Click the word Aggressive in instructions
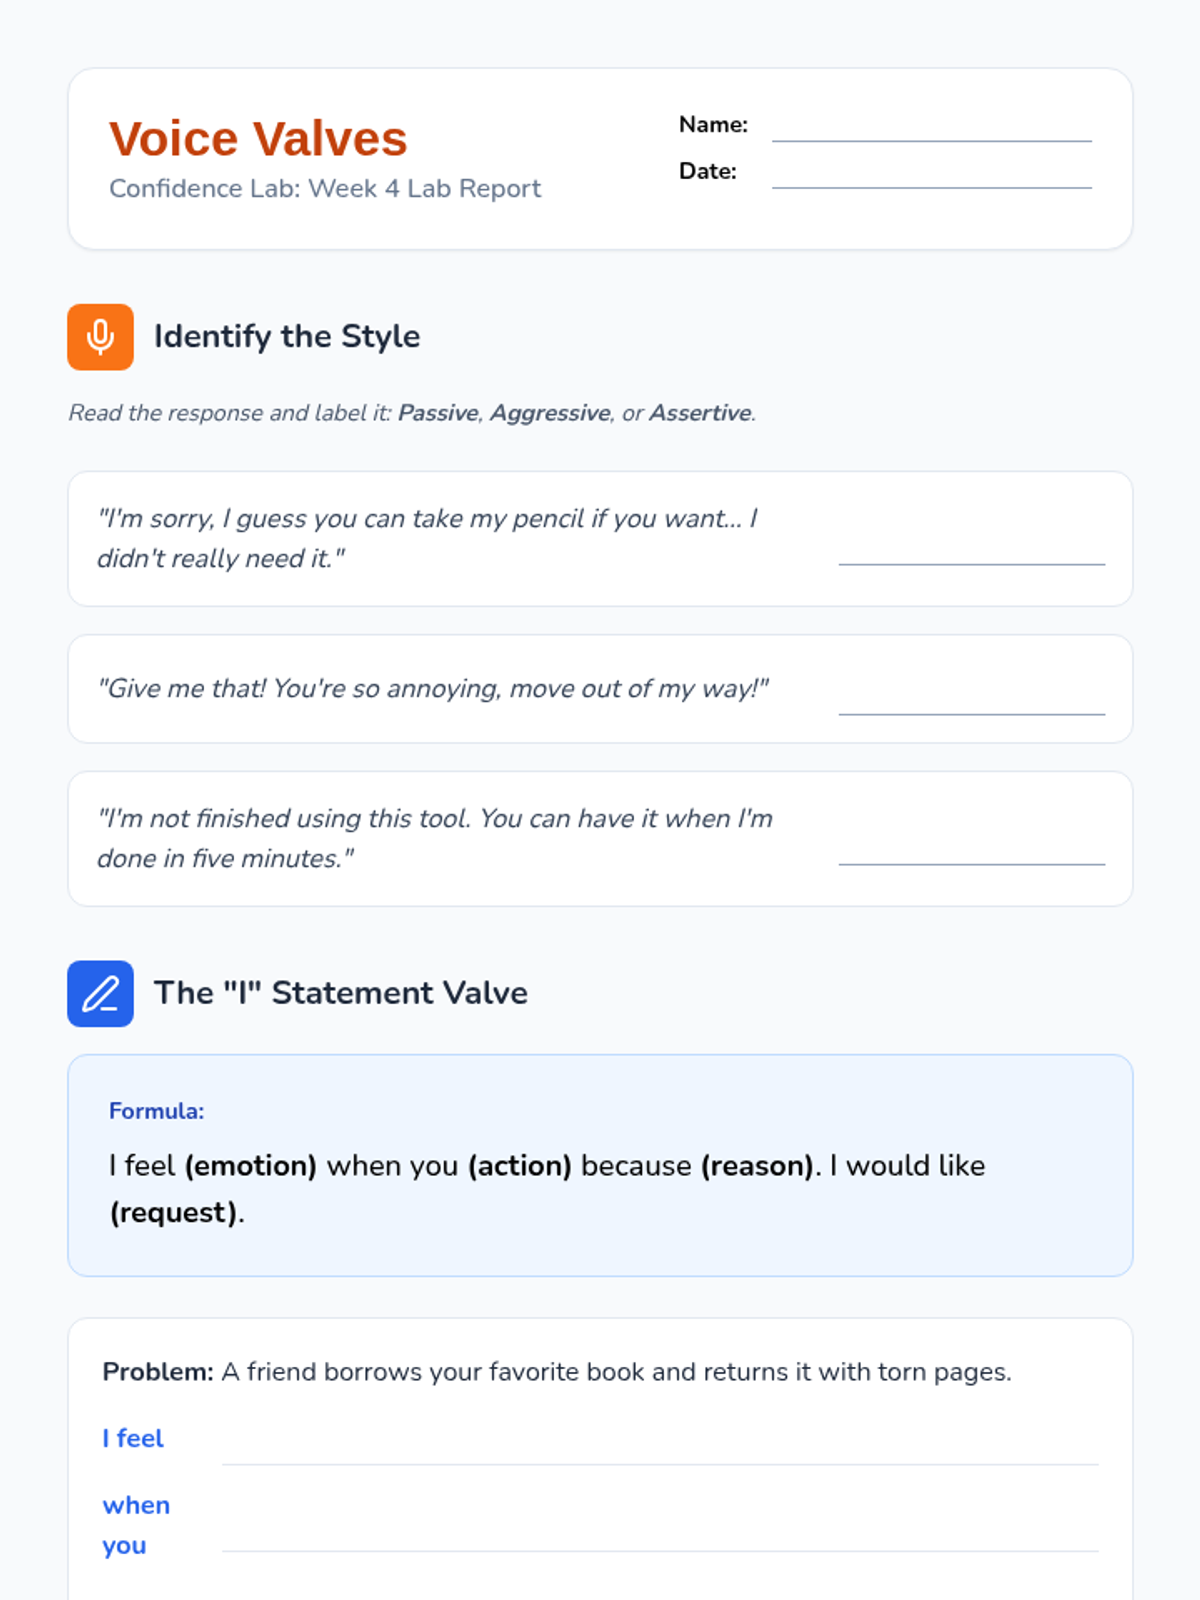 (x=550, y=413)
